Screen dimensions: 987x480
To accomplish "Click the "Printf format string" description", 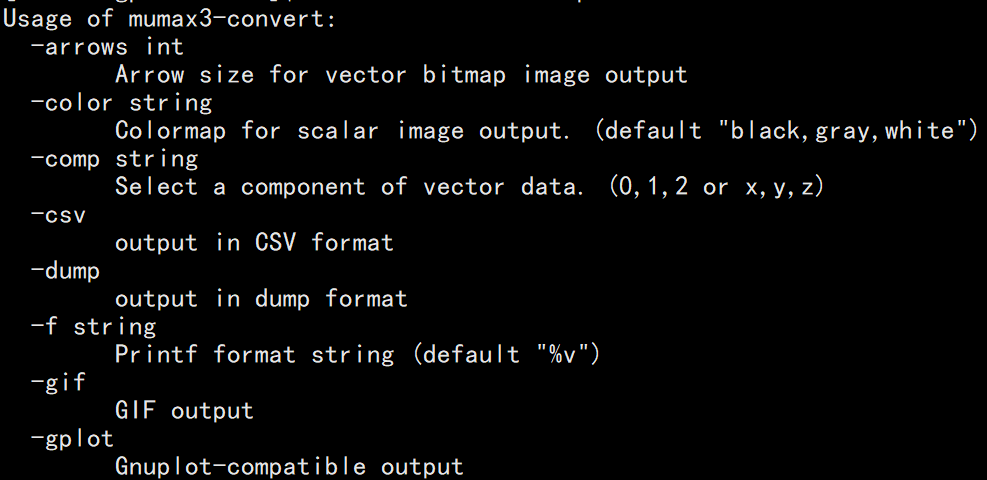I will click(254, 355).
